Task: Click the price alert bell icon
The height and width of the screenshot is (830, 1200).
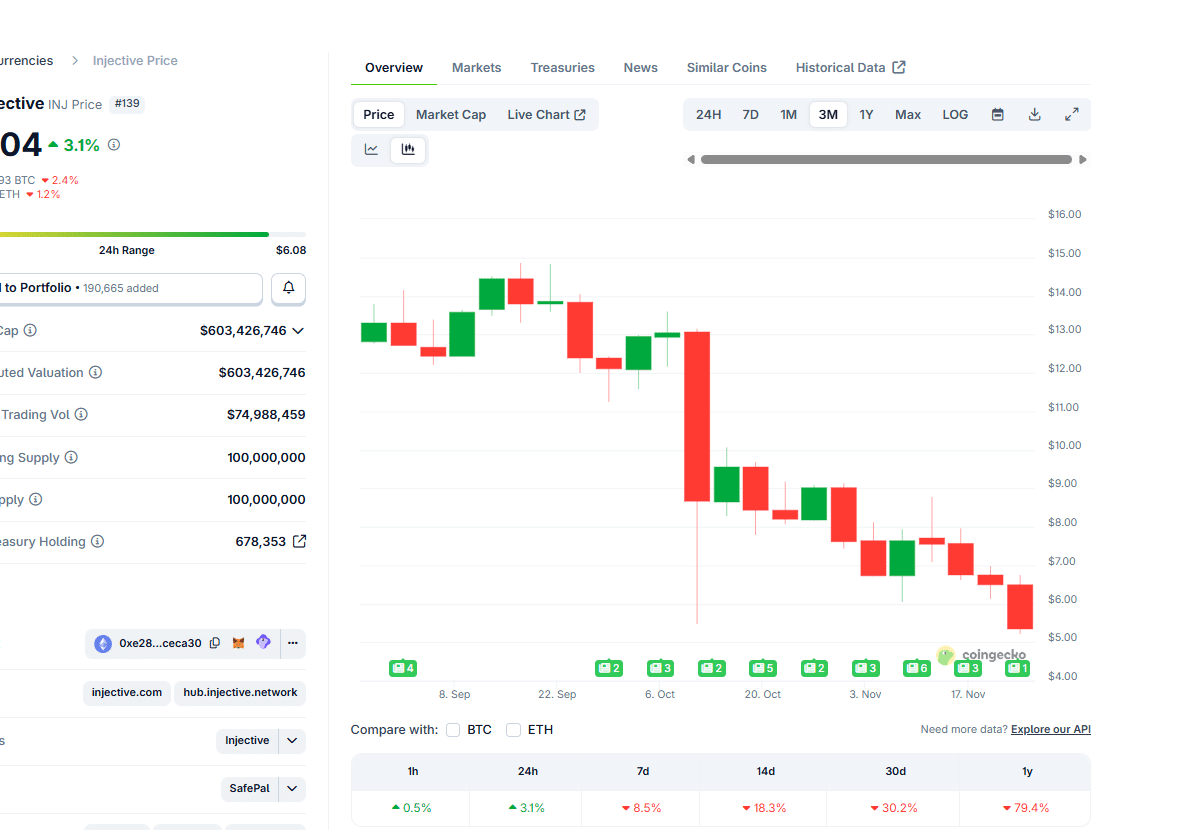Action: pos(289,288)
